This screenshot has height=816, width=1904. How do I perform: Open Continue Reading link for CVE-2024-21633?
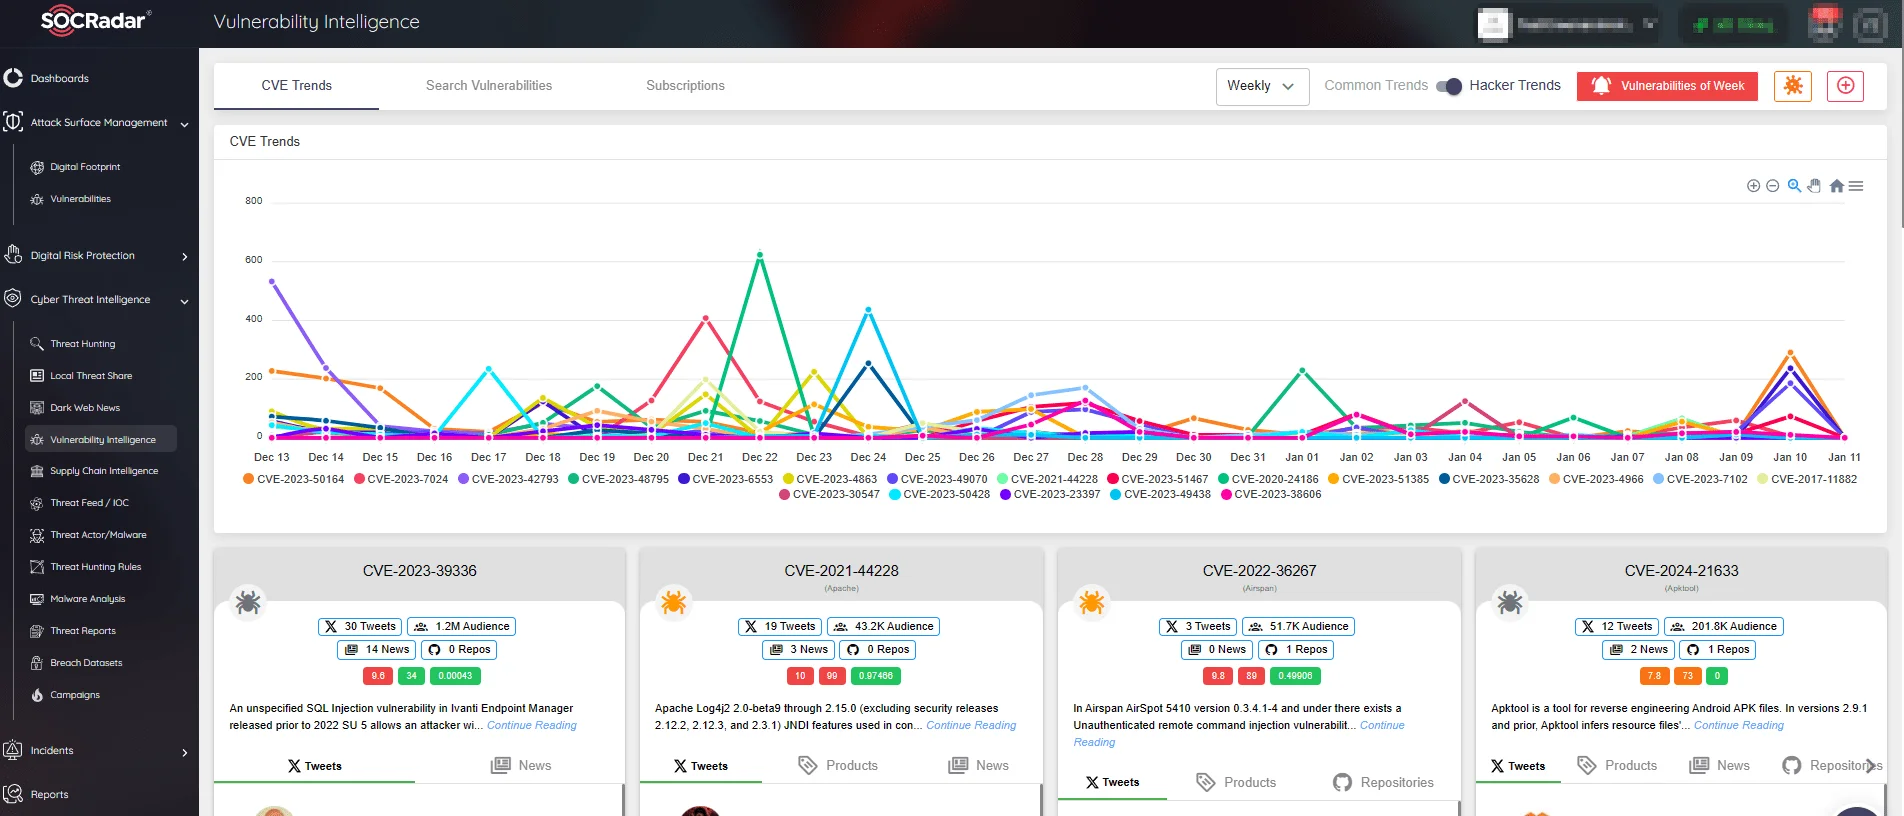tap(1739, 725)
